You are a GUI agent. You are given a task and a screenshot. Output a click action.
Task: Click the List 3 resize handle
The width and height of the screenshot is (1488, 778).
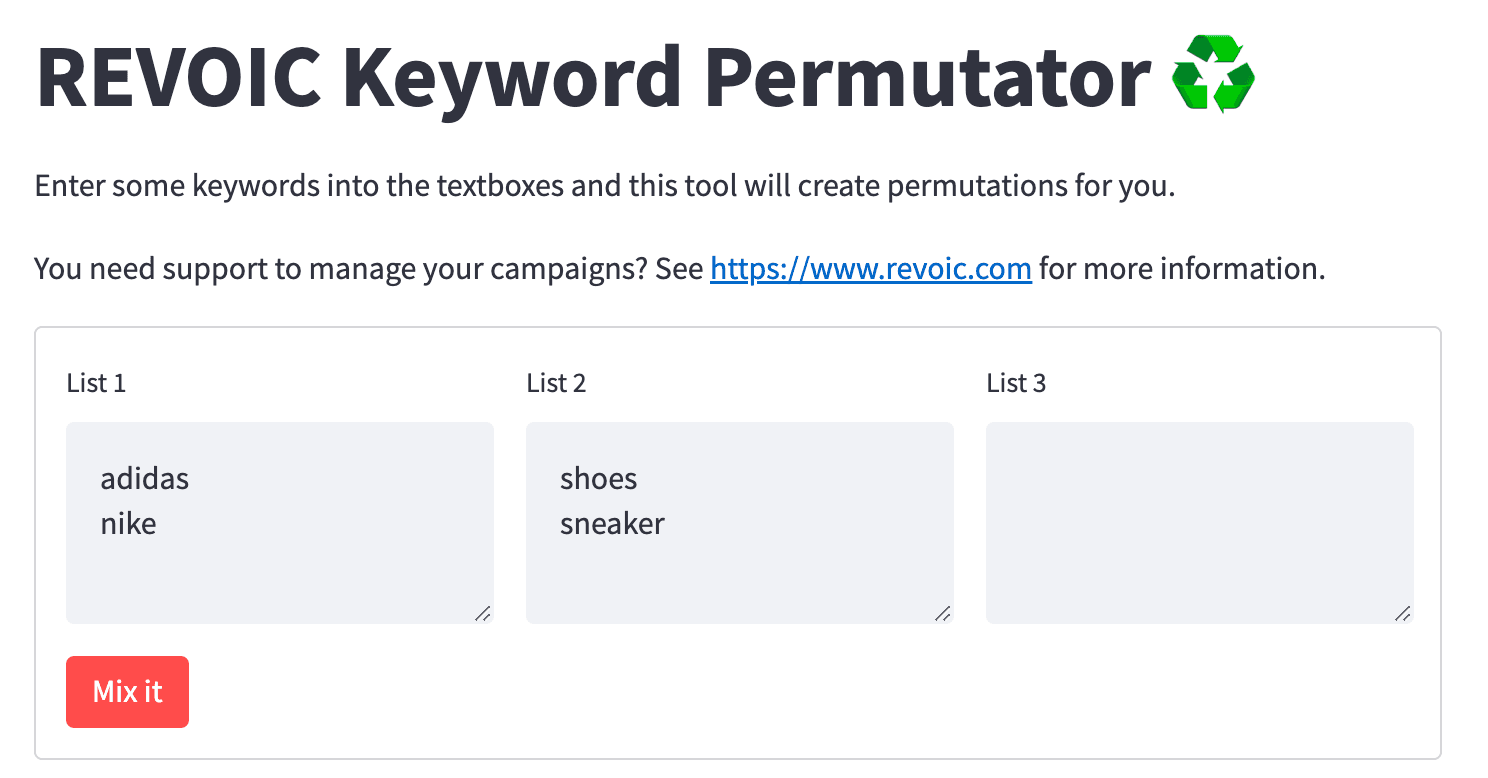click(1402, 613)
